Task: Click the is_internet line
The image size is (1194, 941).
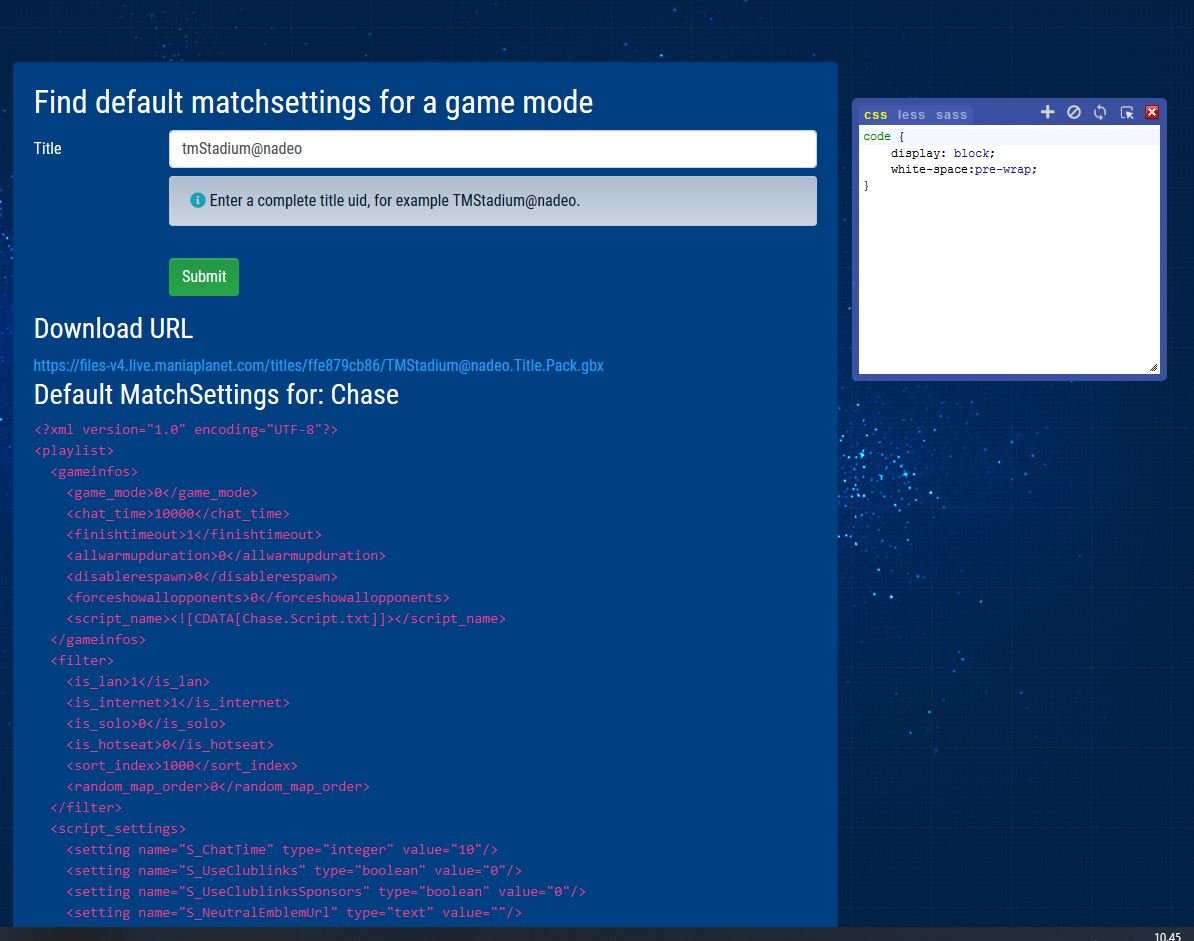Action: click(178, 703)
